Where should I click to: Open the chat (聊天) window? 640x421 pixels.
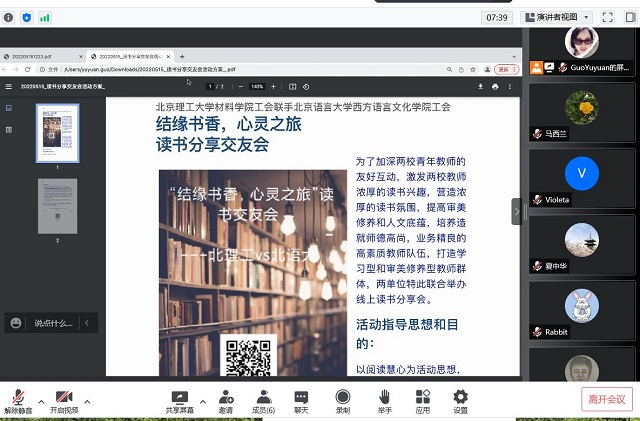[x=301, y=400]
